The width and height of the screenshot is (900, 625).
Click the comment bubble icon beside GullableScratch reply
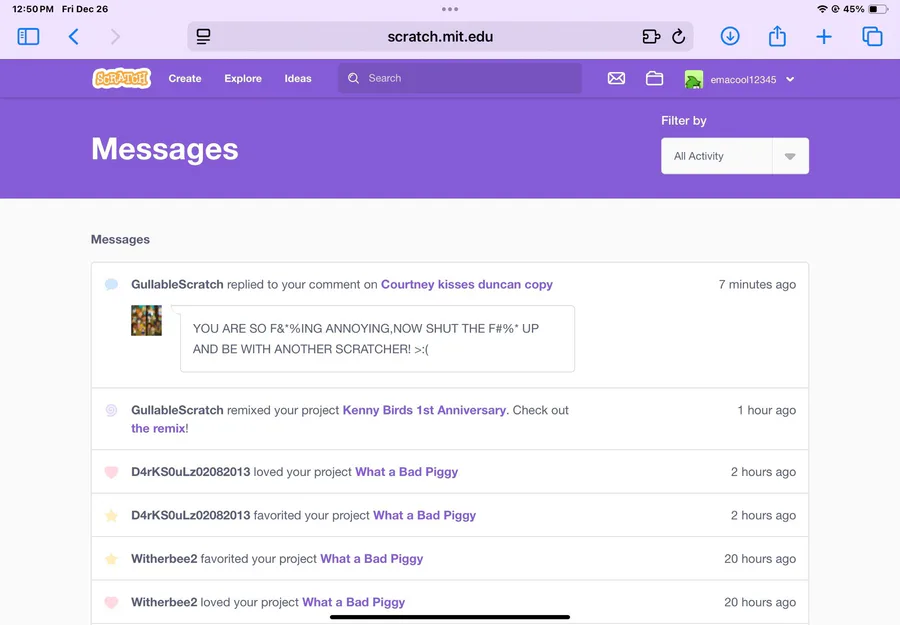click(111, 284)
